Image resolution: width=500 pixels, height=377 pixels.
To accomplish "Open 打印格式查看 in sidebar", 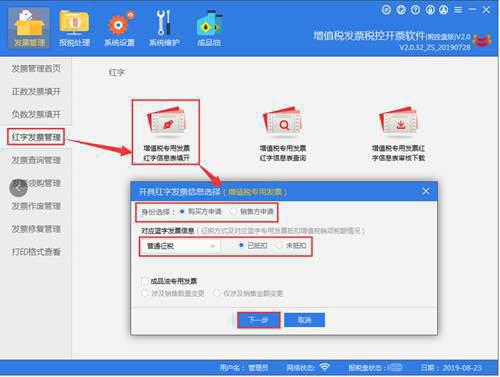I will tap(36, 252).
